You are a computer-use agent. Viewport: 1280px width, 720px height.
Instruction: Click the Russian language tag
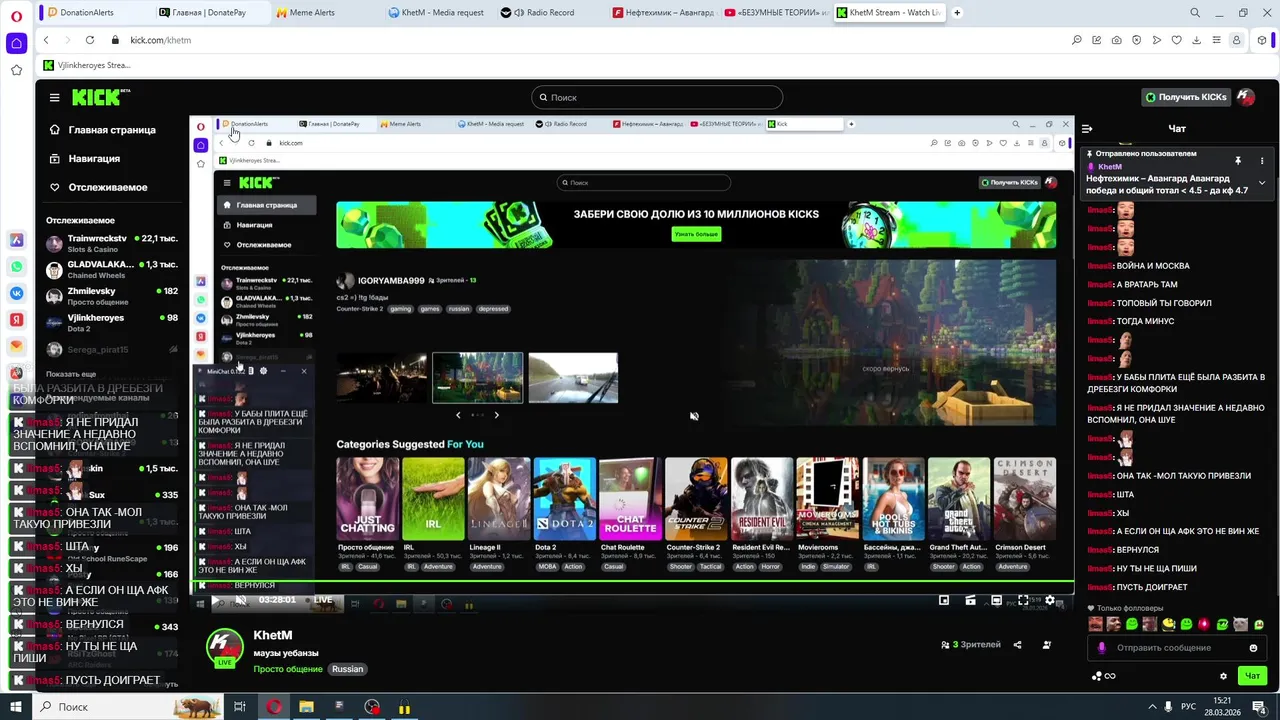pyautogui.click(x=348, y=669)
